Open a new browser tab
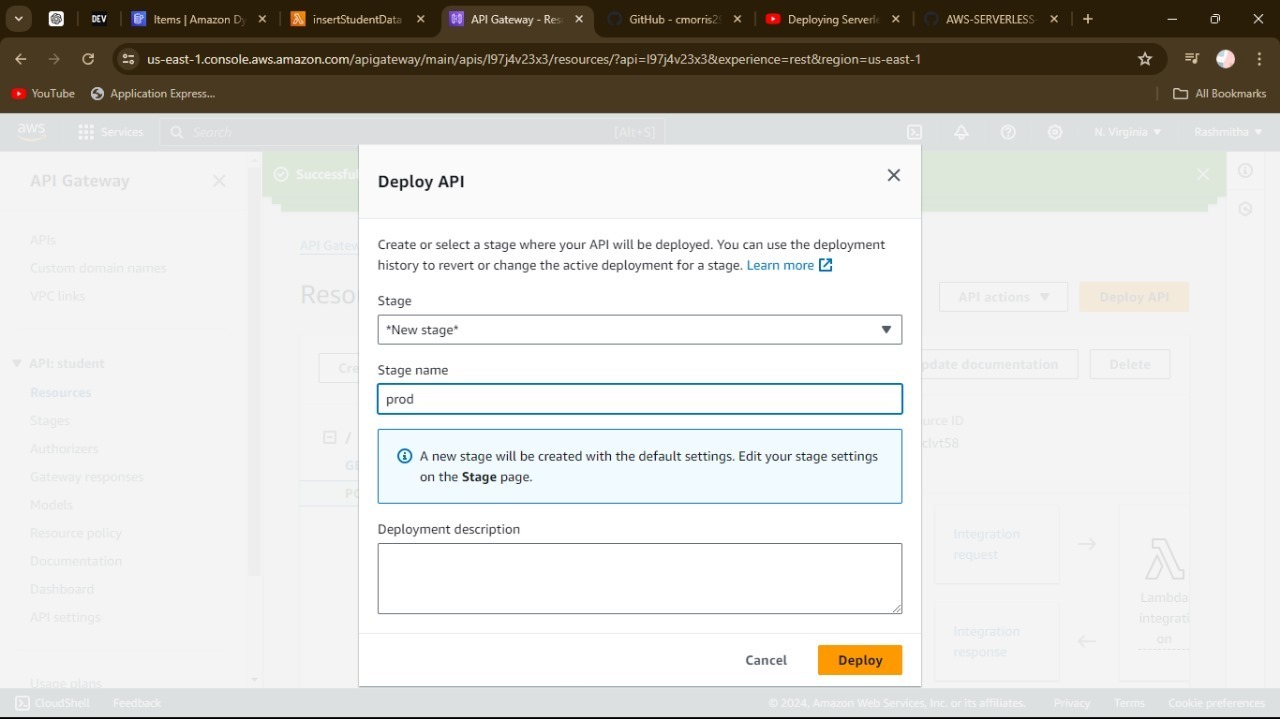Screen dimensions: 1280x719 click(1088, 19)
